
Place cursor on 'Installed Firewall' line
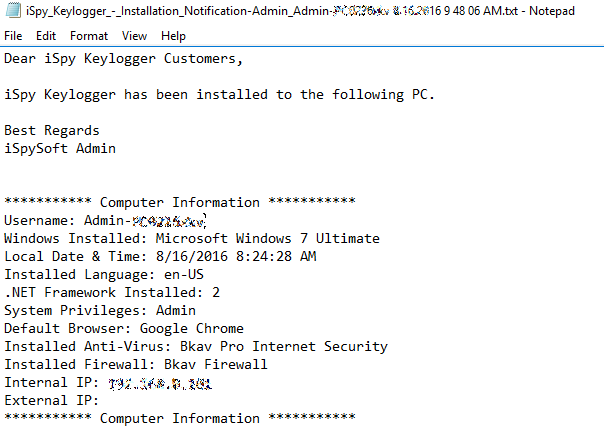135,364
